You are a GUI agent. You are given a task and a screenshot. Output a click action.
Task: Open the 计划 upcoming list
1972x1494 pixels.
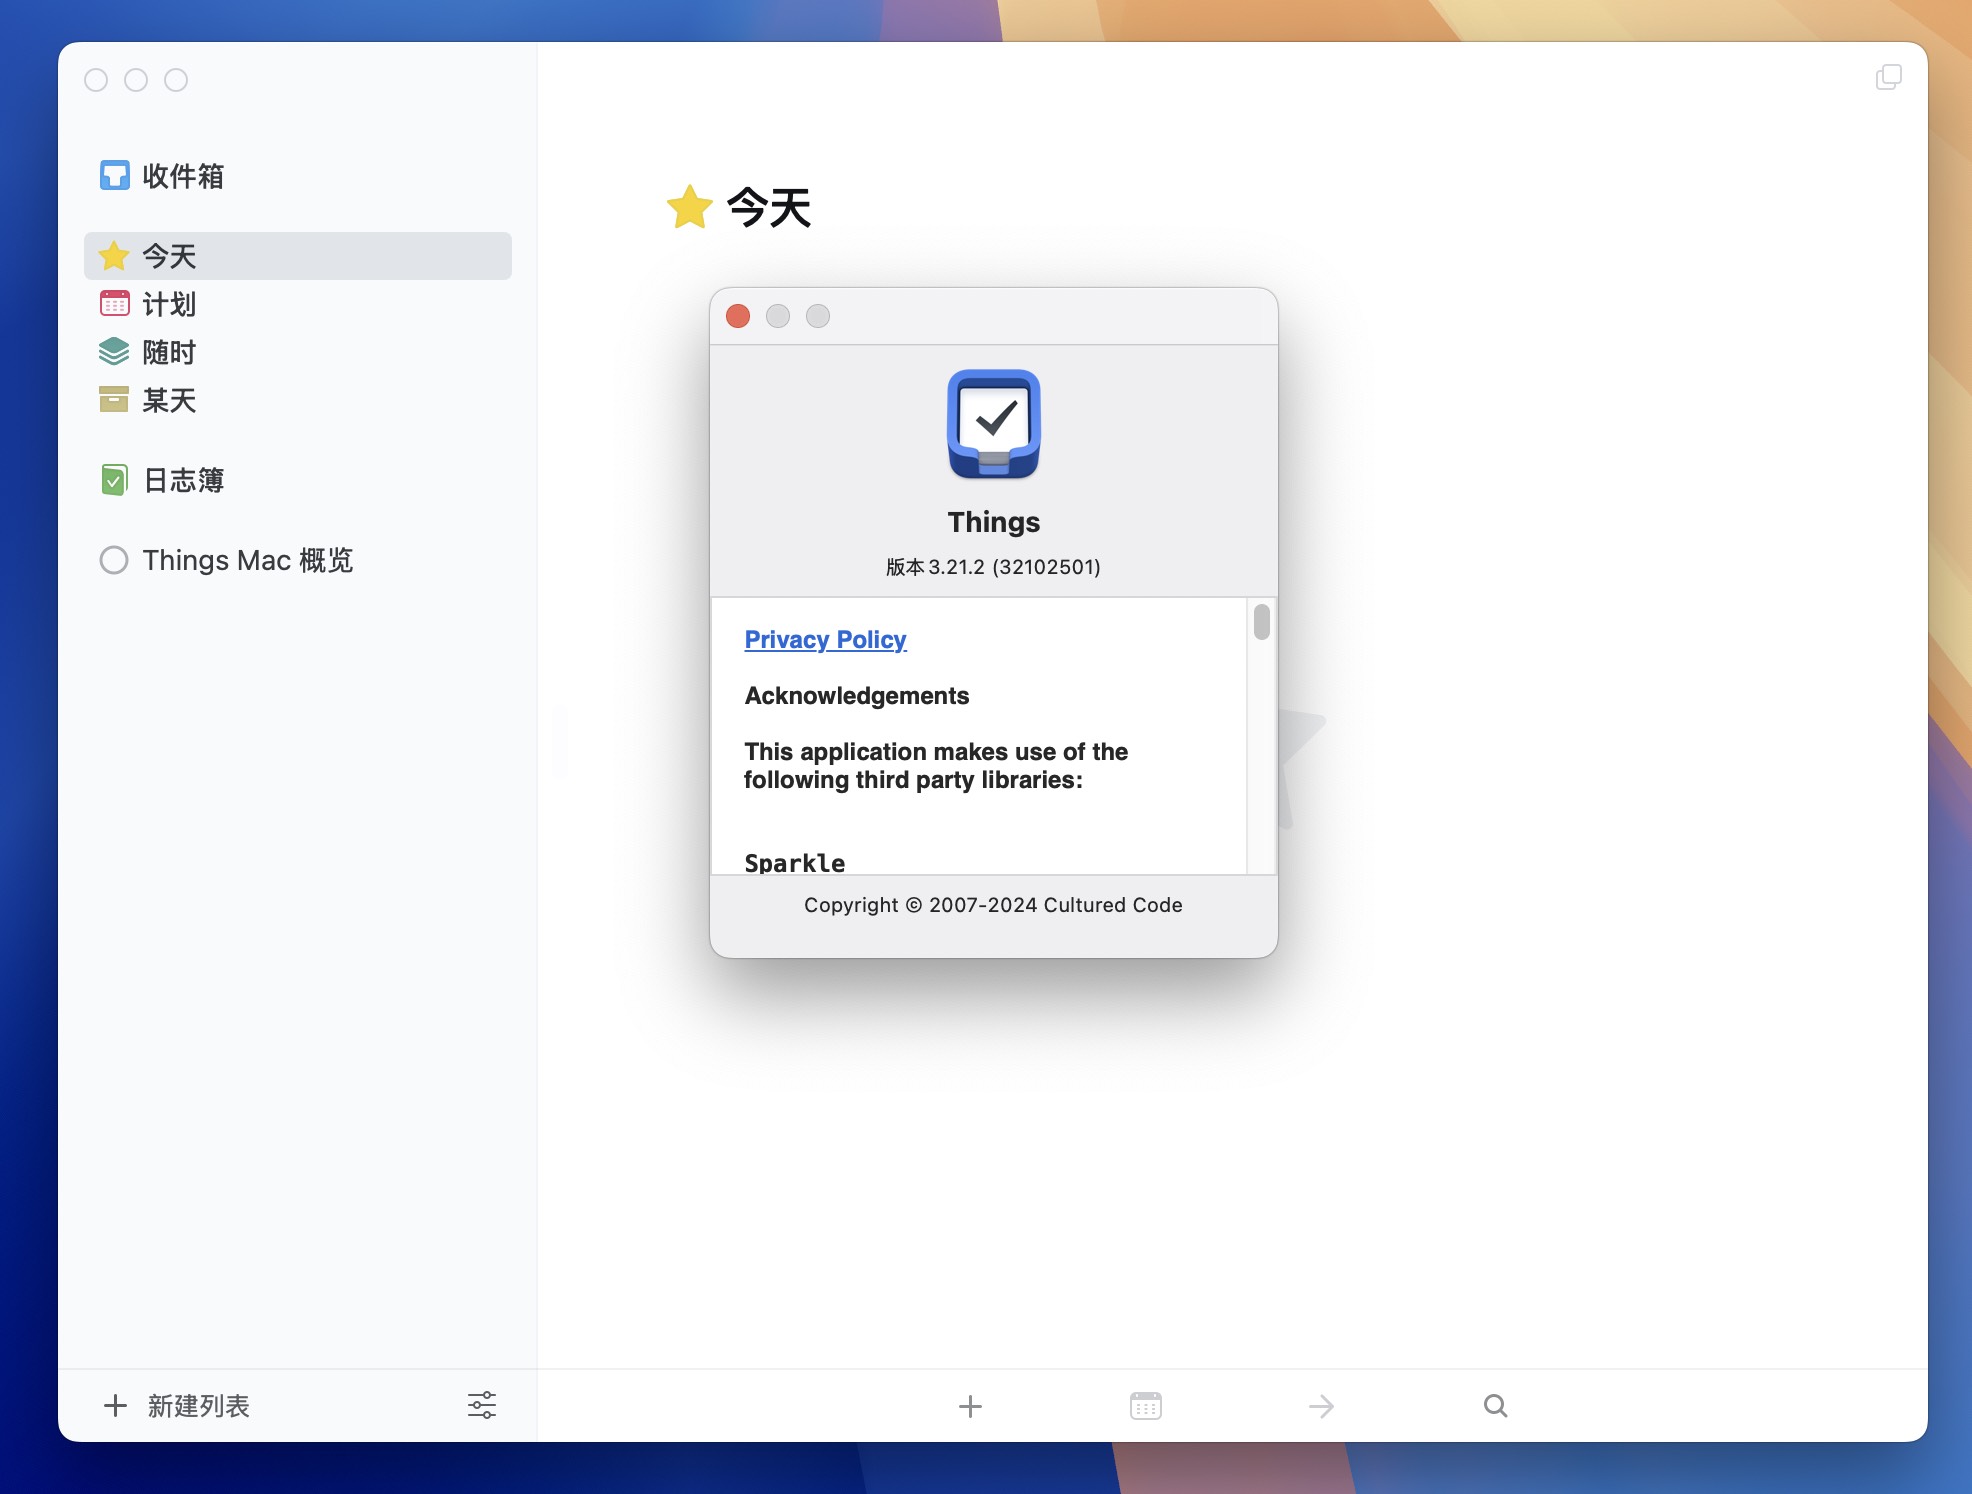tap(298, 304)
